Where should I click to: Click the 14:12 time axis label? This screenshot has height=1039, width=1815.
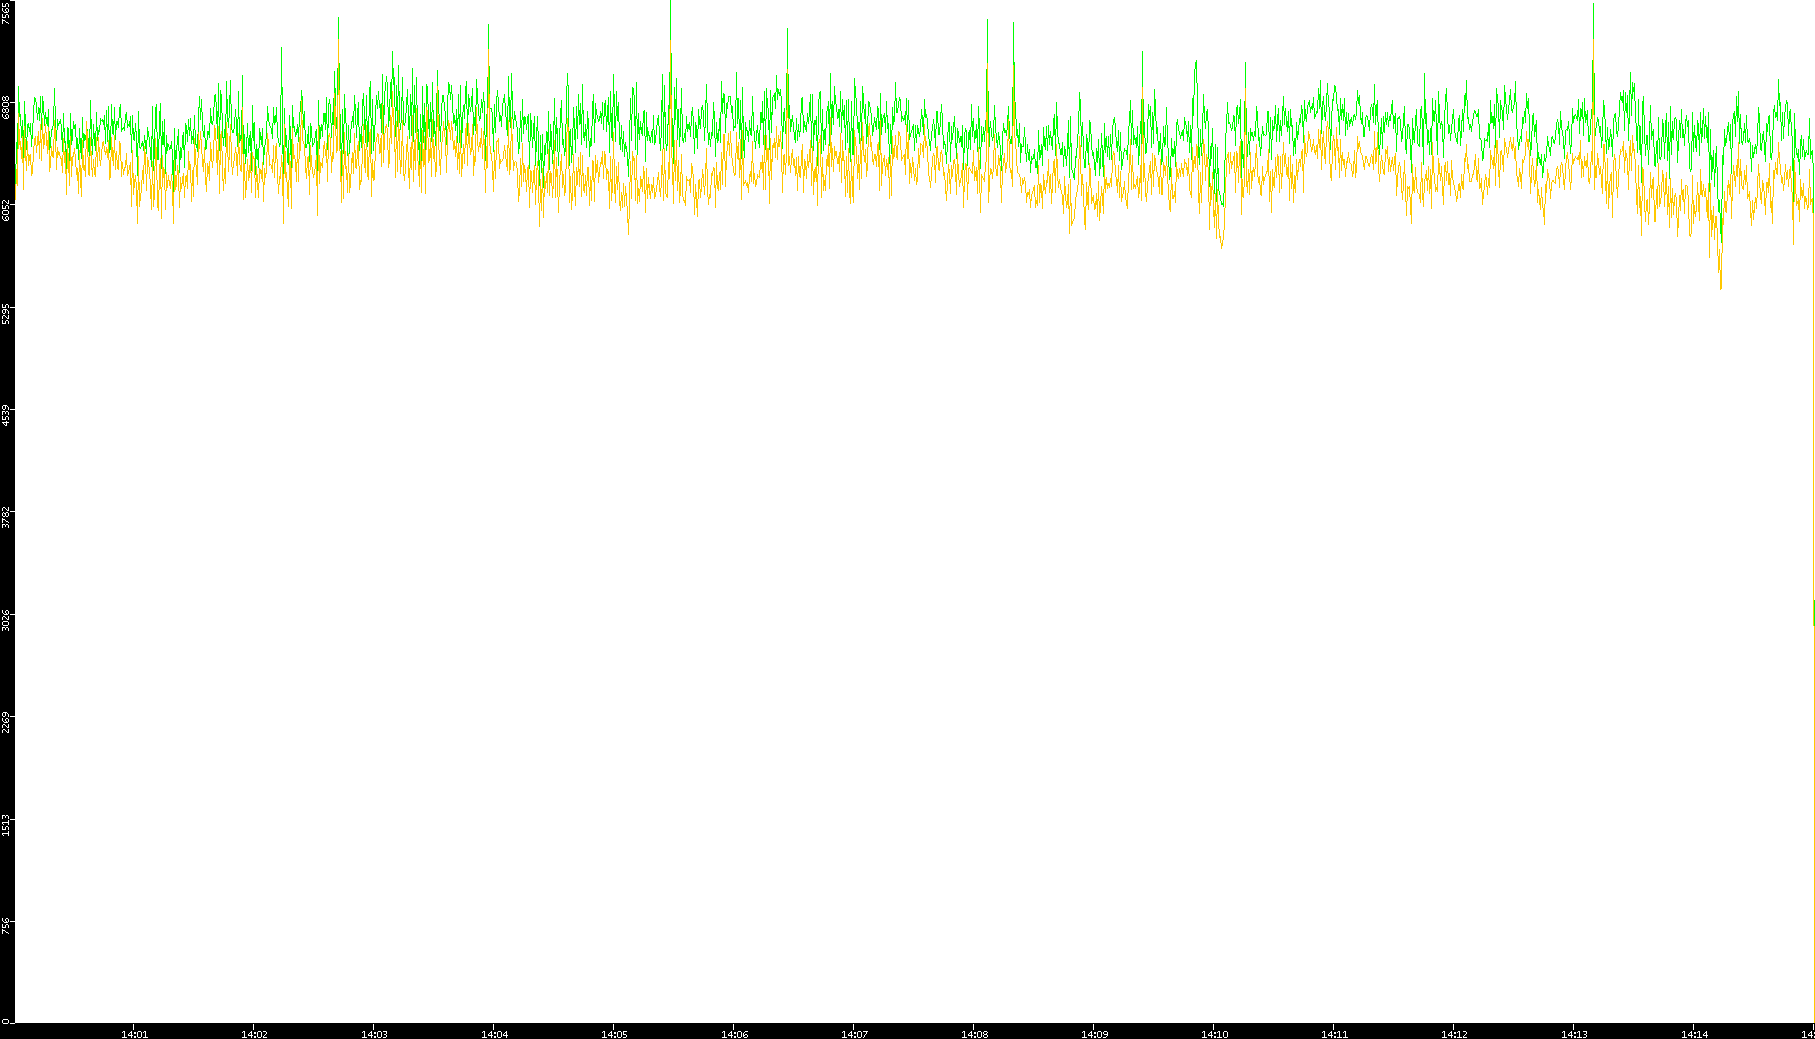tap(1454, 1034)
